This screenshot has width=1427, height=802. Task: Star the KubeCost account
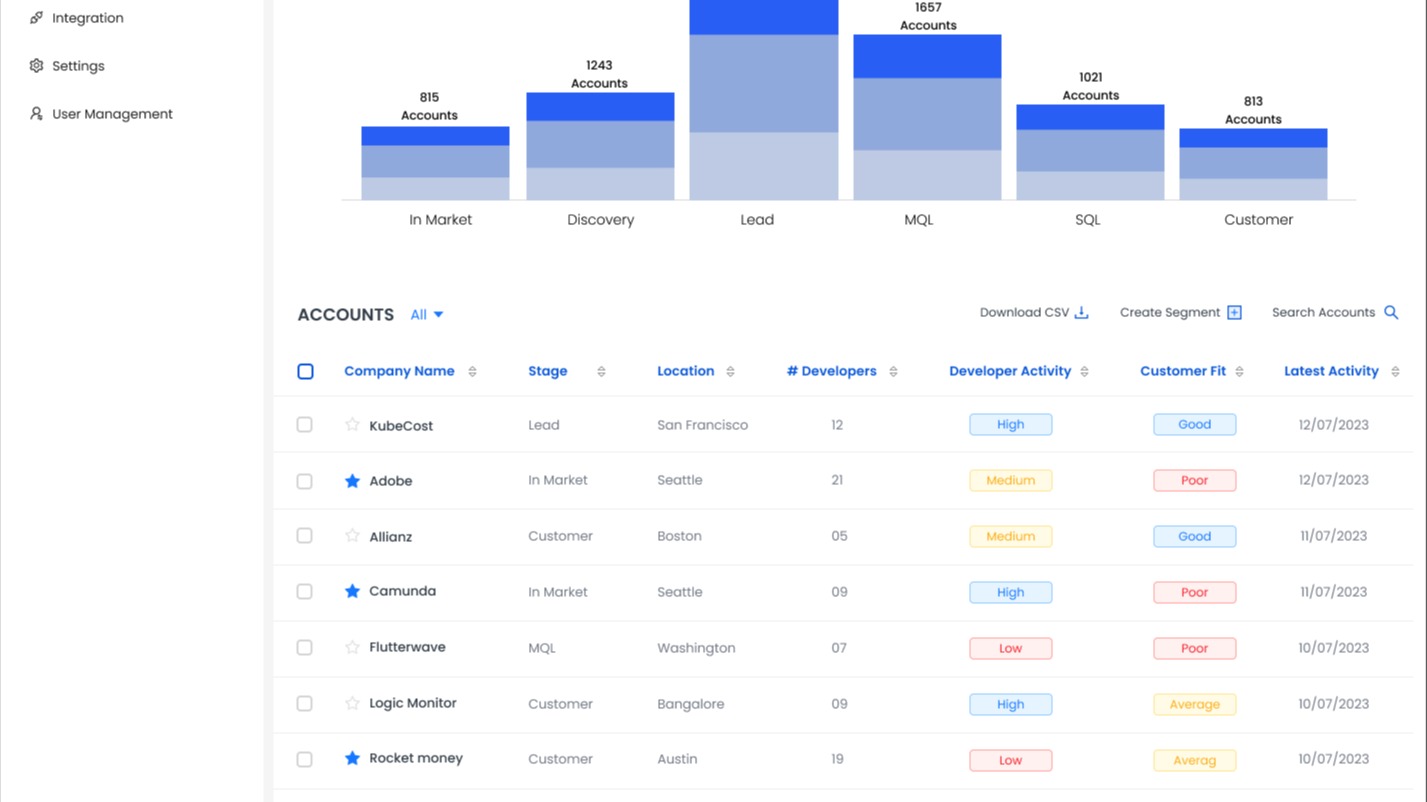point(352,425)
